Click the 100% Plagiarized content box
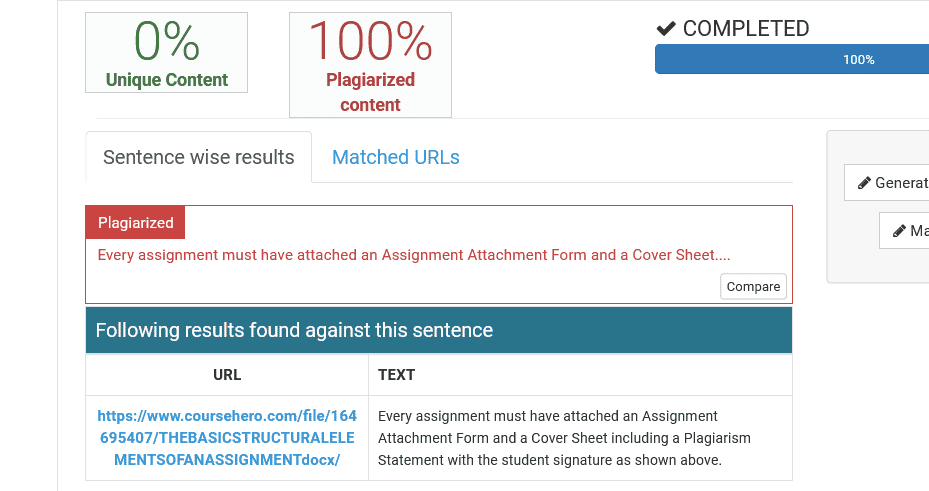 [370, 65]
